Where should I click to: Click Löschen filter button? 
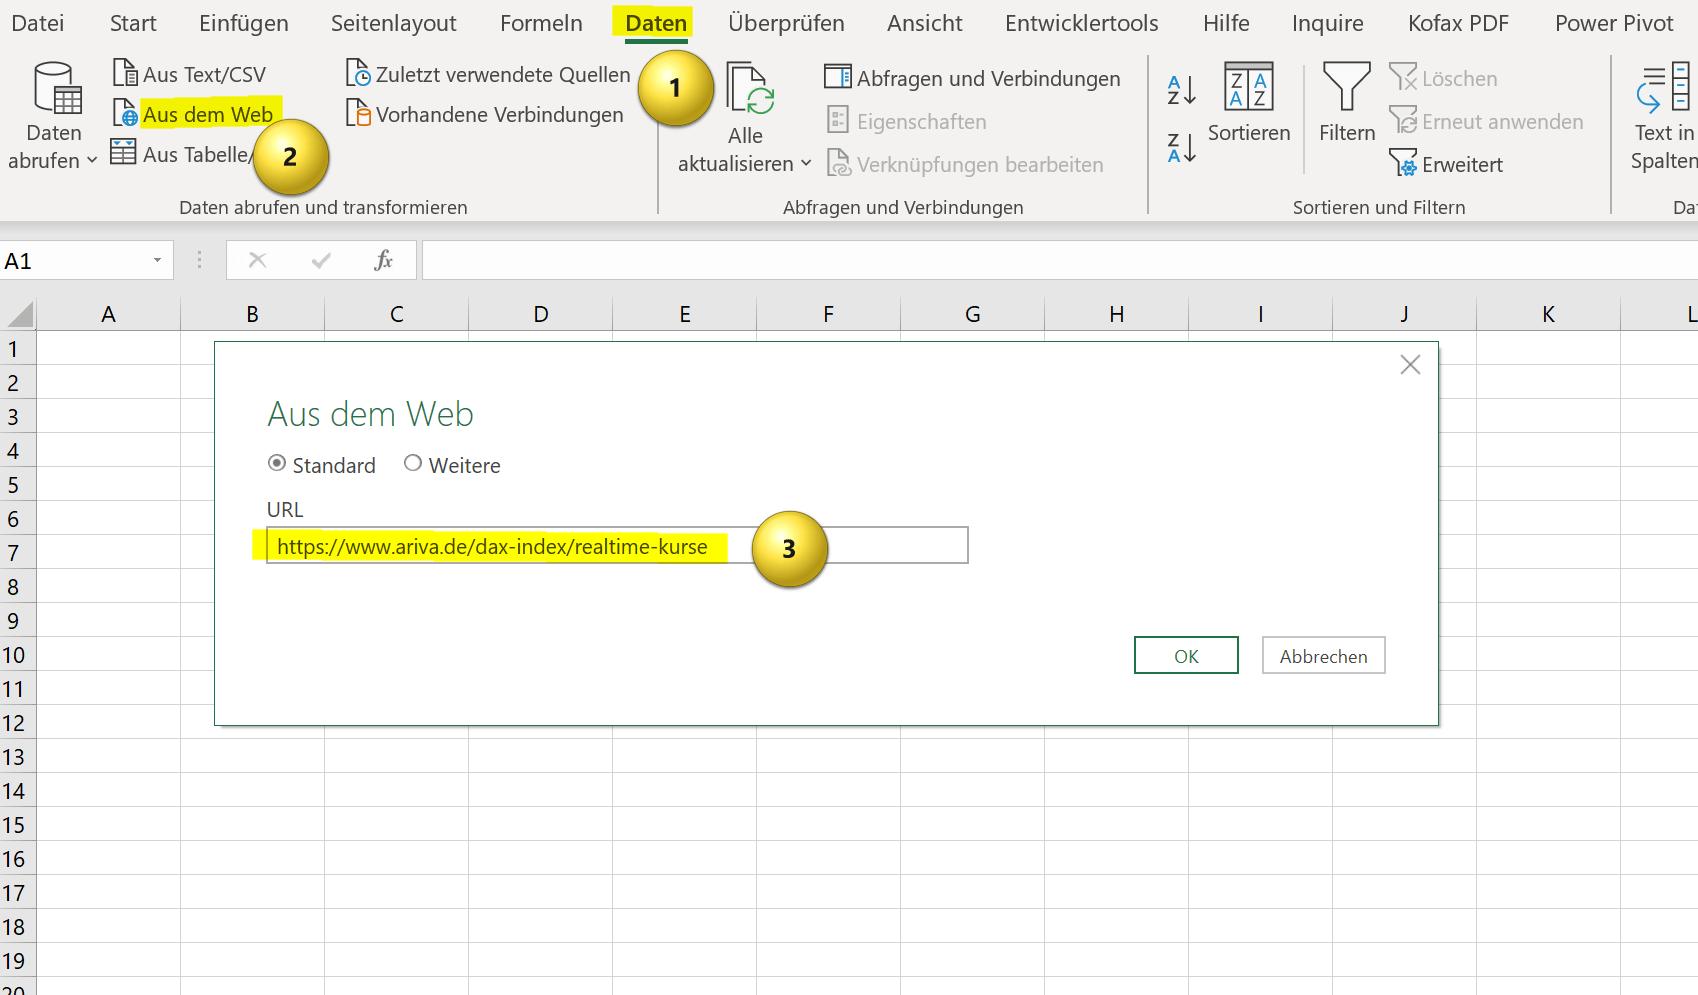coord(1443,78)
